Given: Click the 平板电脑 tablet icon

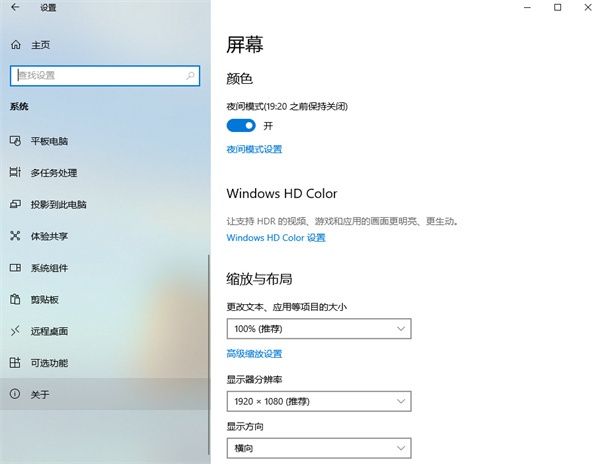Looking at the screenshot, I should tap(15, 141).
